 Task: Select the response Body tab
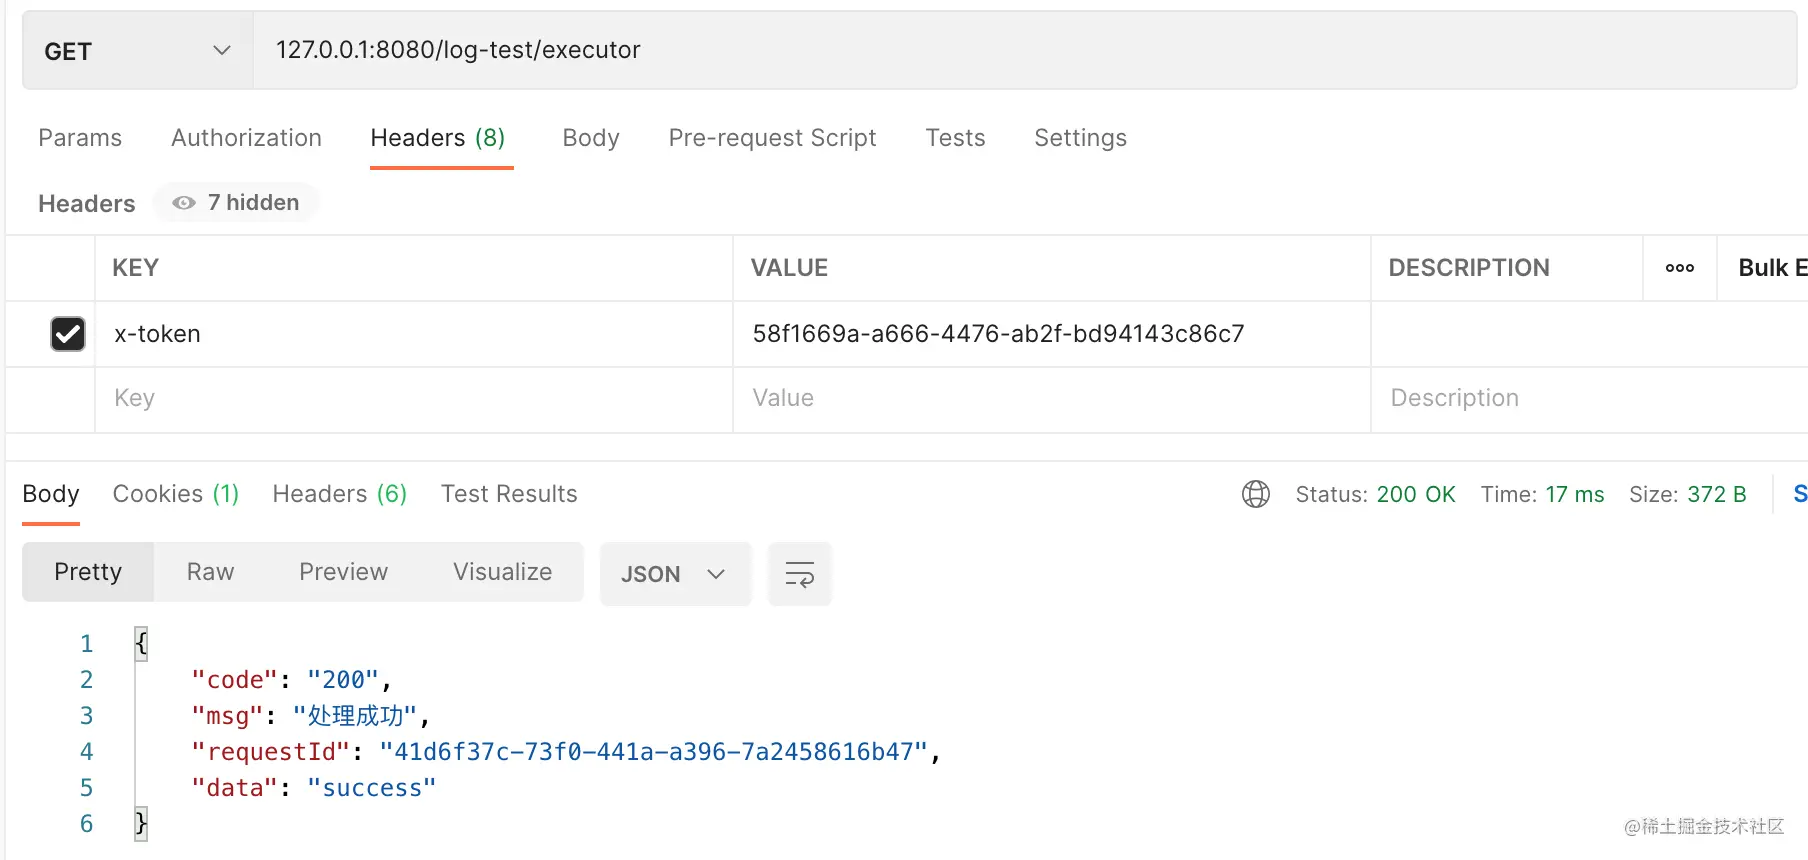click(51, 494)
